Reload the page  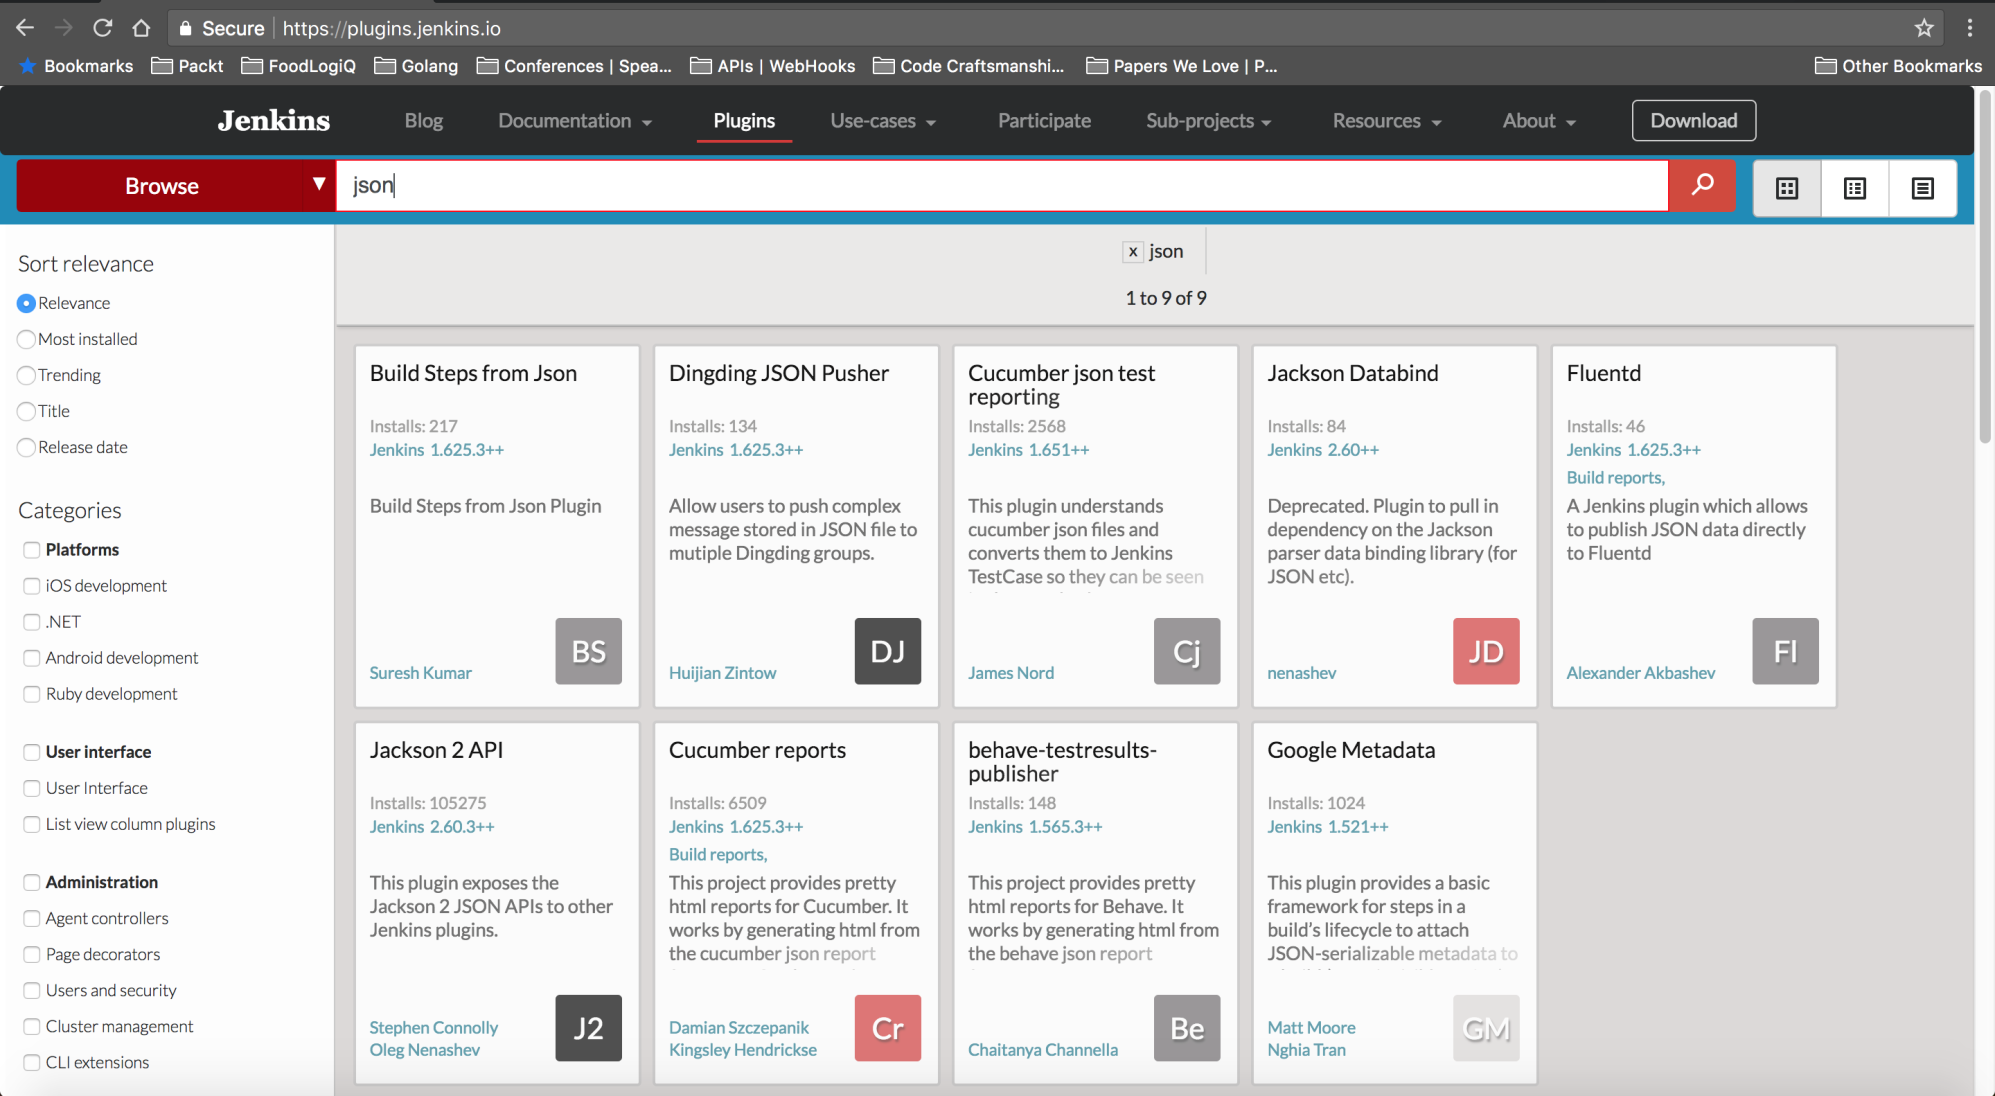(x=102, y=28)
